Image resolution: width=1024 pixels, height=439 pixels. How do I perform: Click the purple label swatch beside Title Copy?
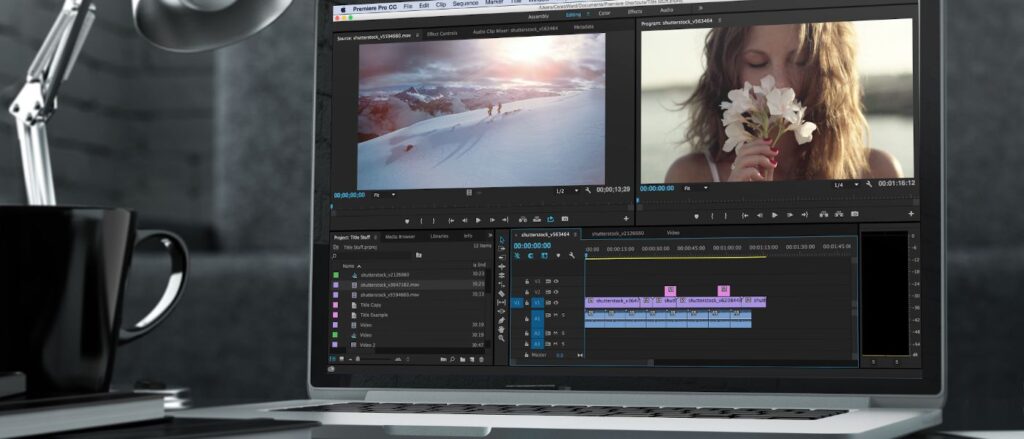336,304
